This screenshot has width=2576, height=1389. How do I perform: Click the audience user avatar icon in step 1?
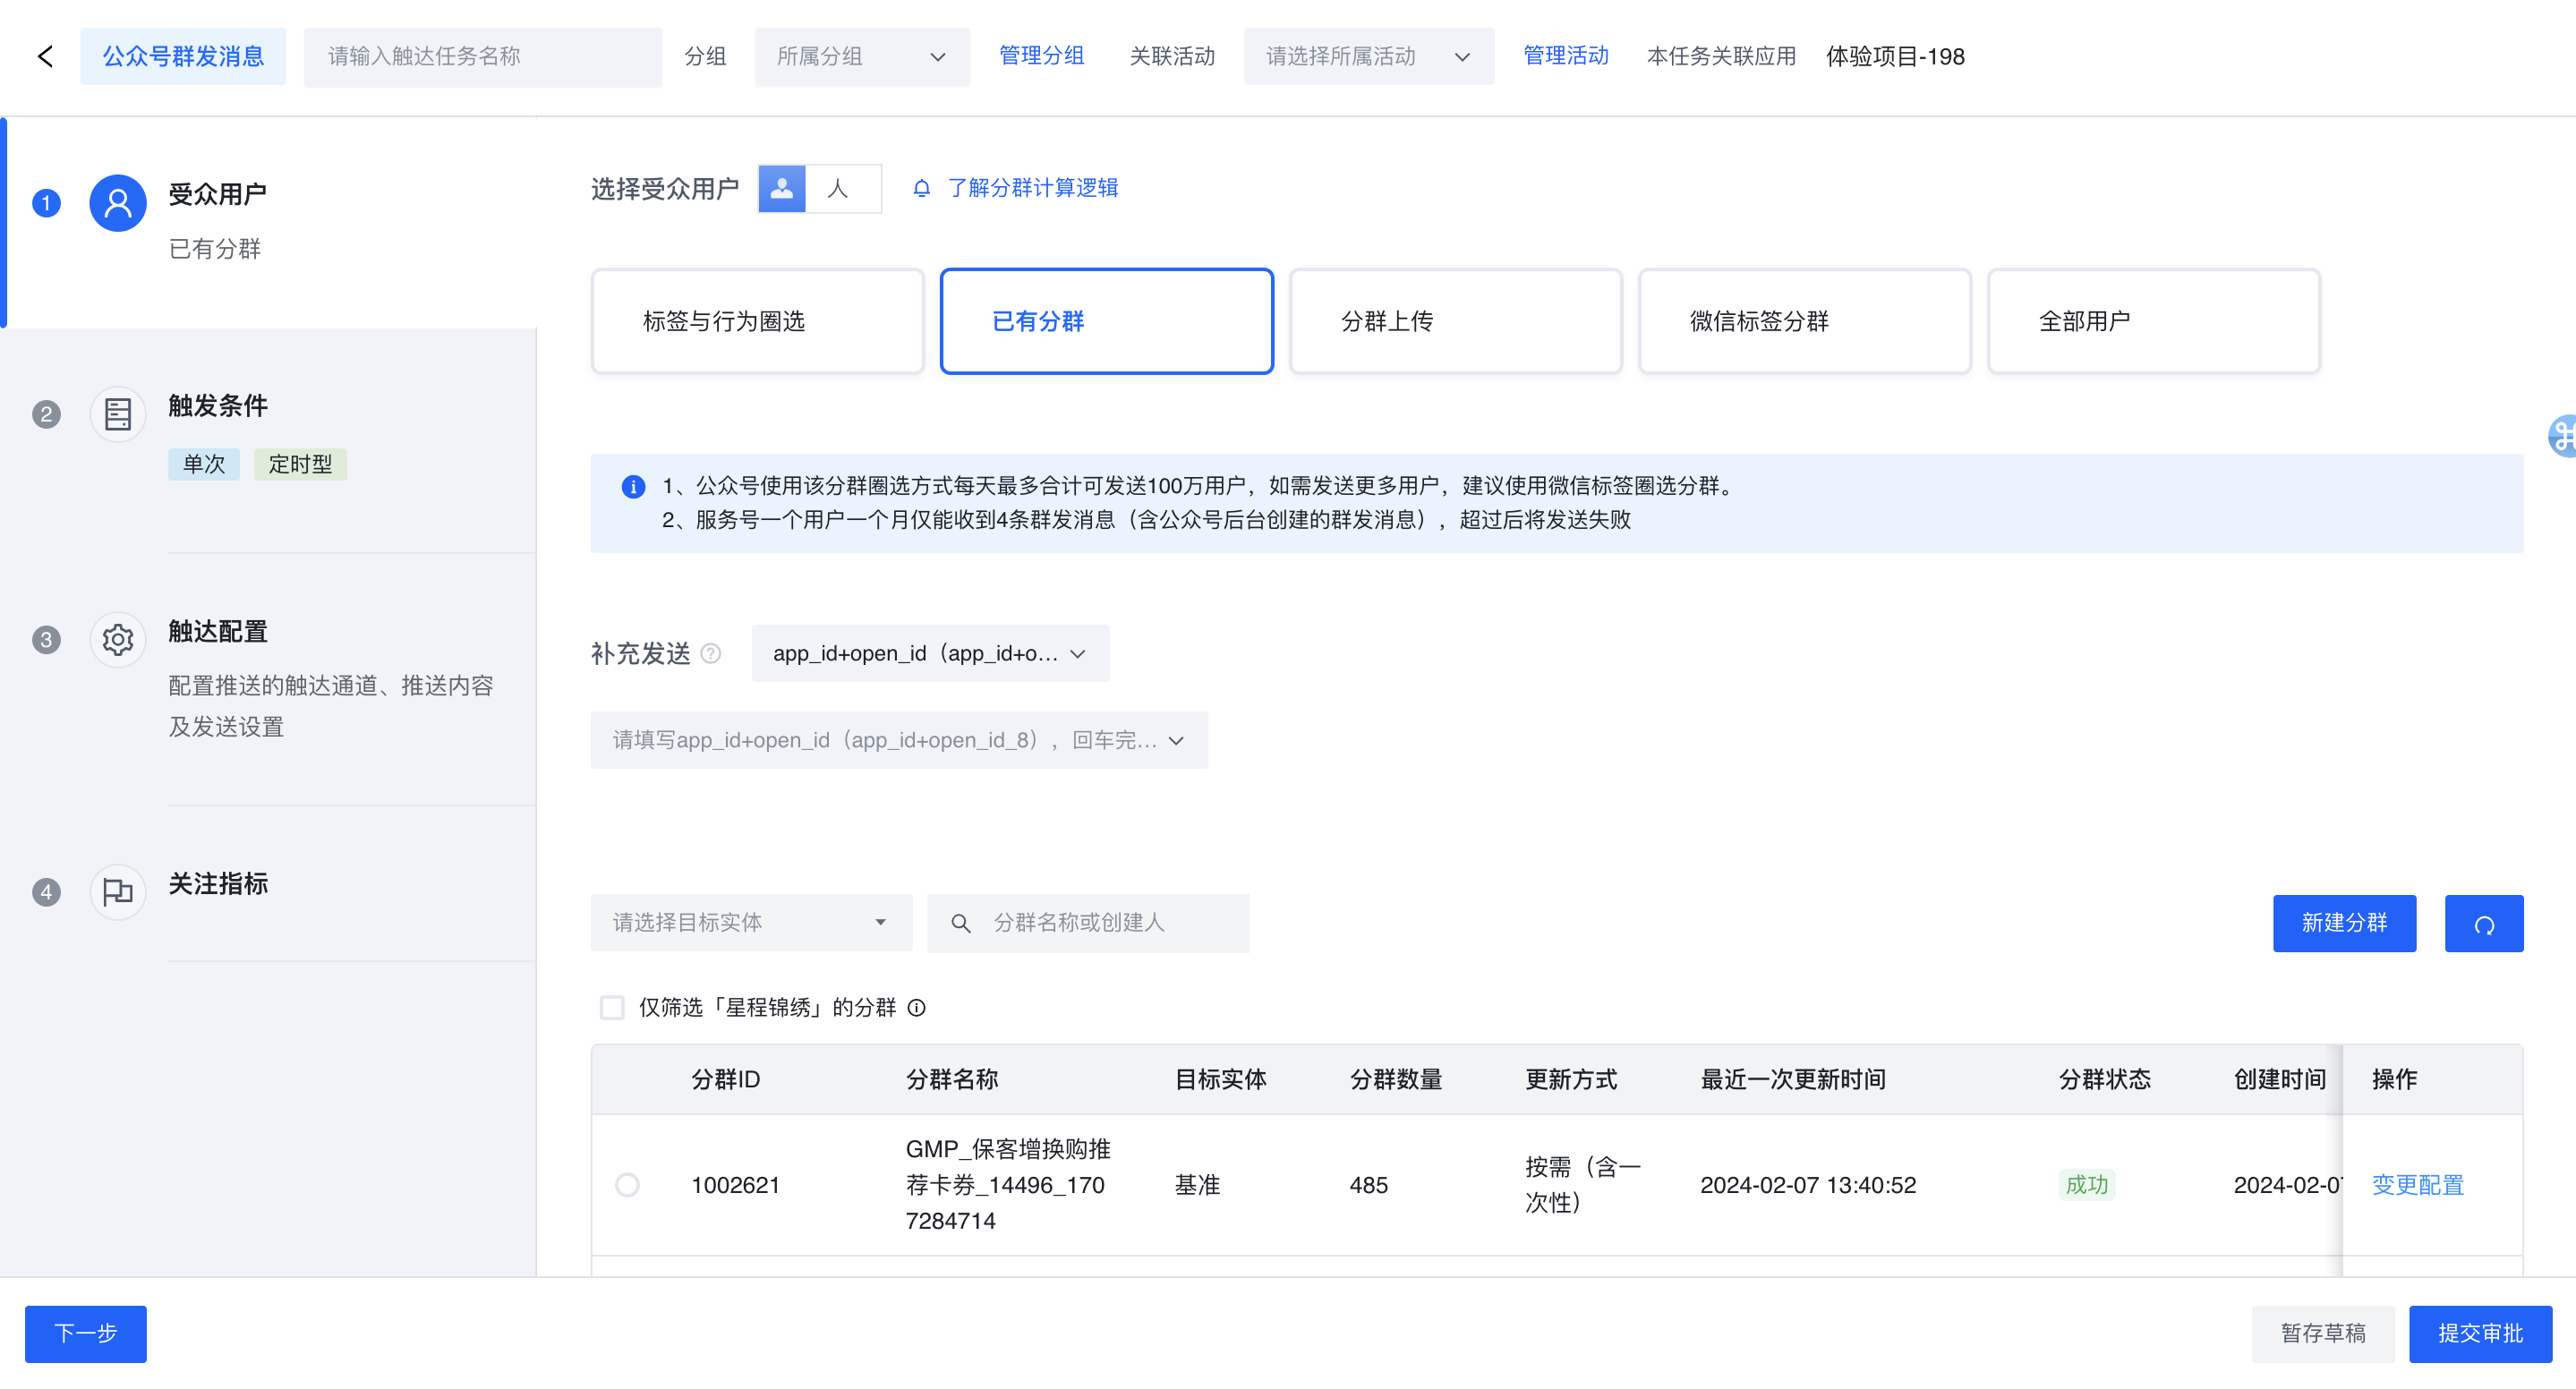point(118,203)
